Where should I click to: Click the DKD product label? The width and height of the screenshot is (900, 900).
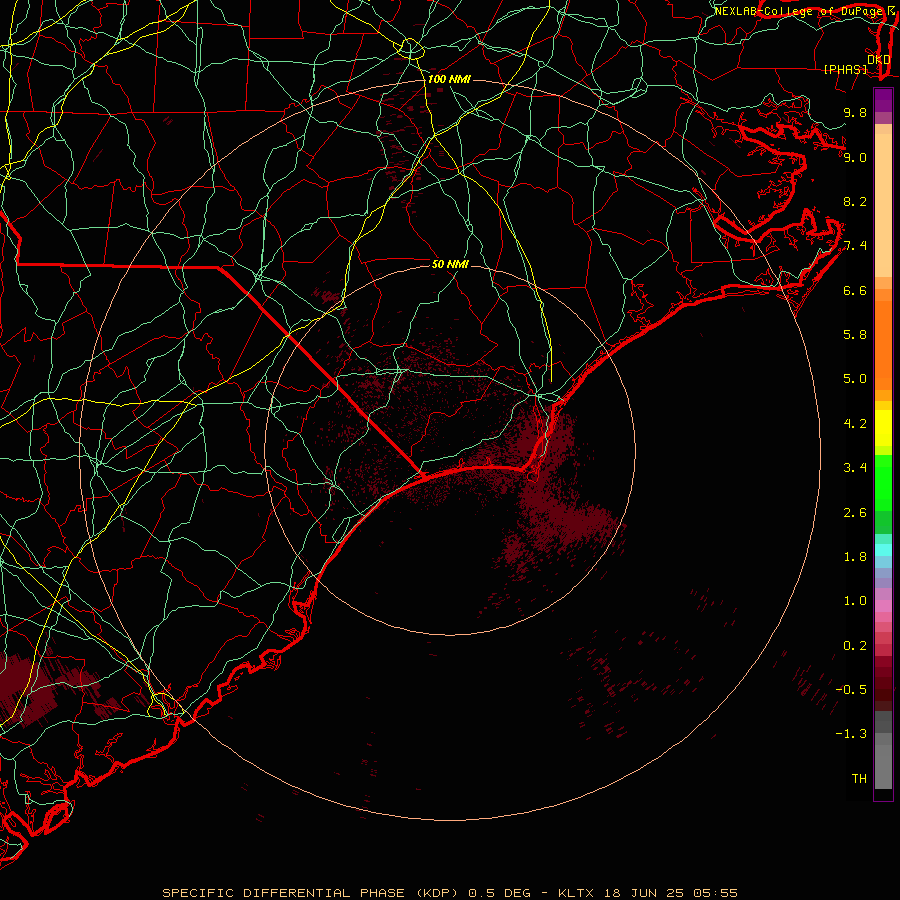879,60
